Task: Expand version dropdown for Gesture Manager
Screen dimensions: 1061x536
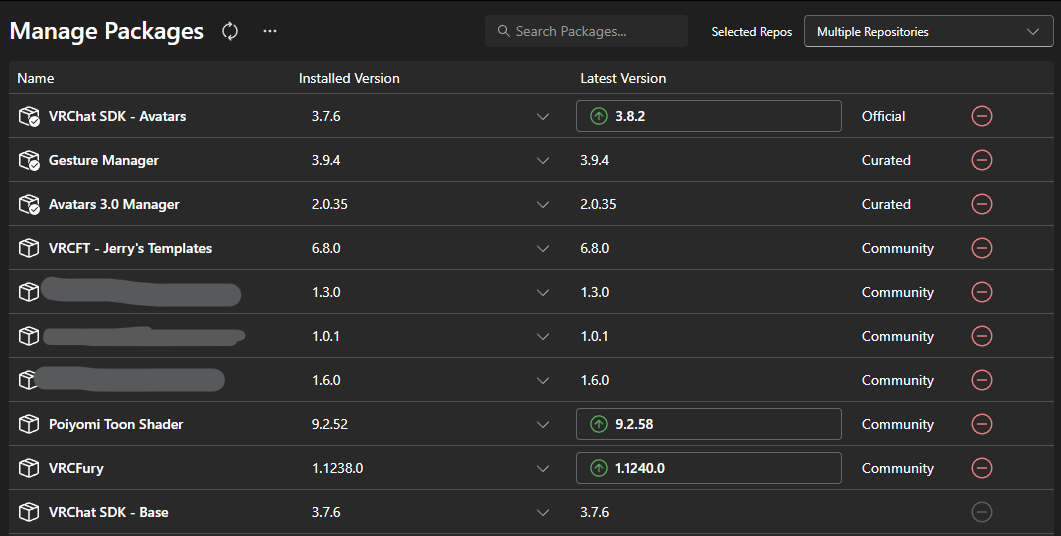Action: click(x=543, y=160)
